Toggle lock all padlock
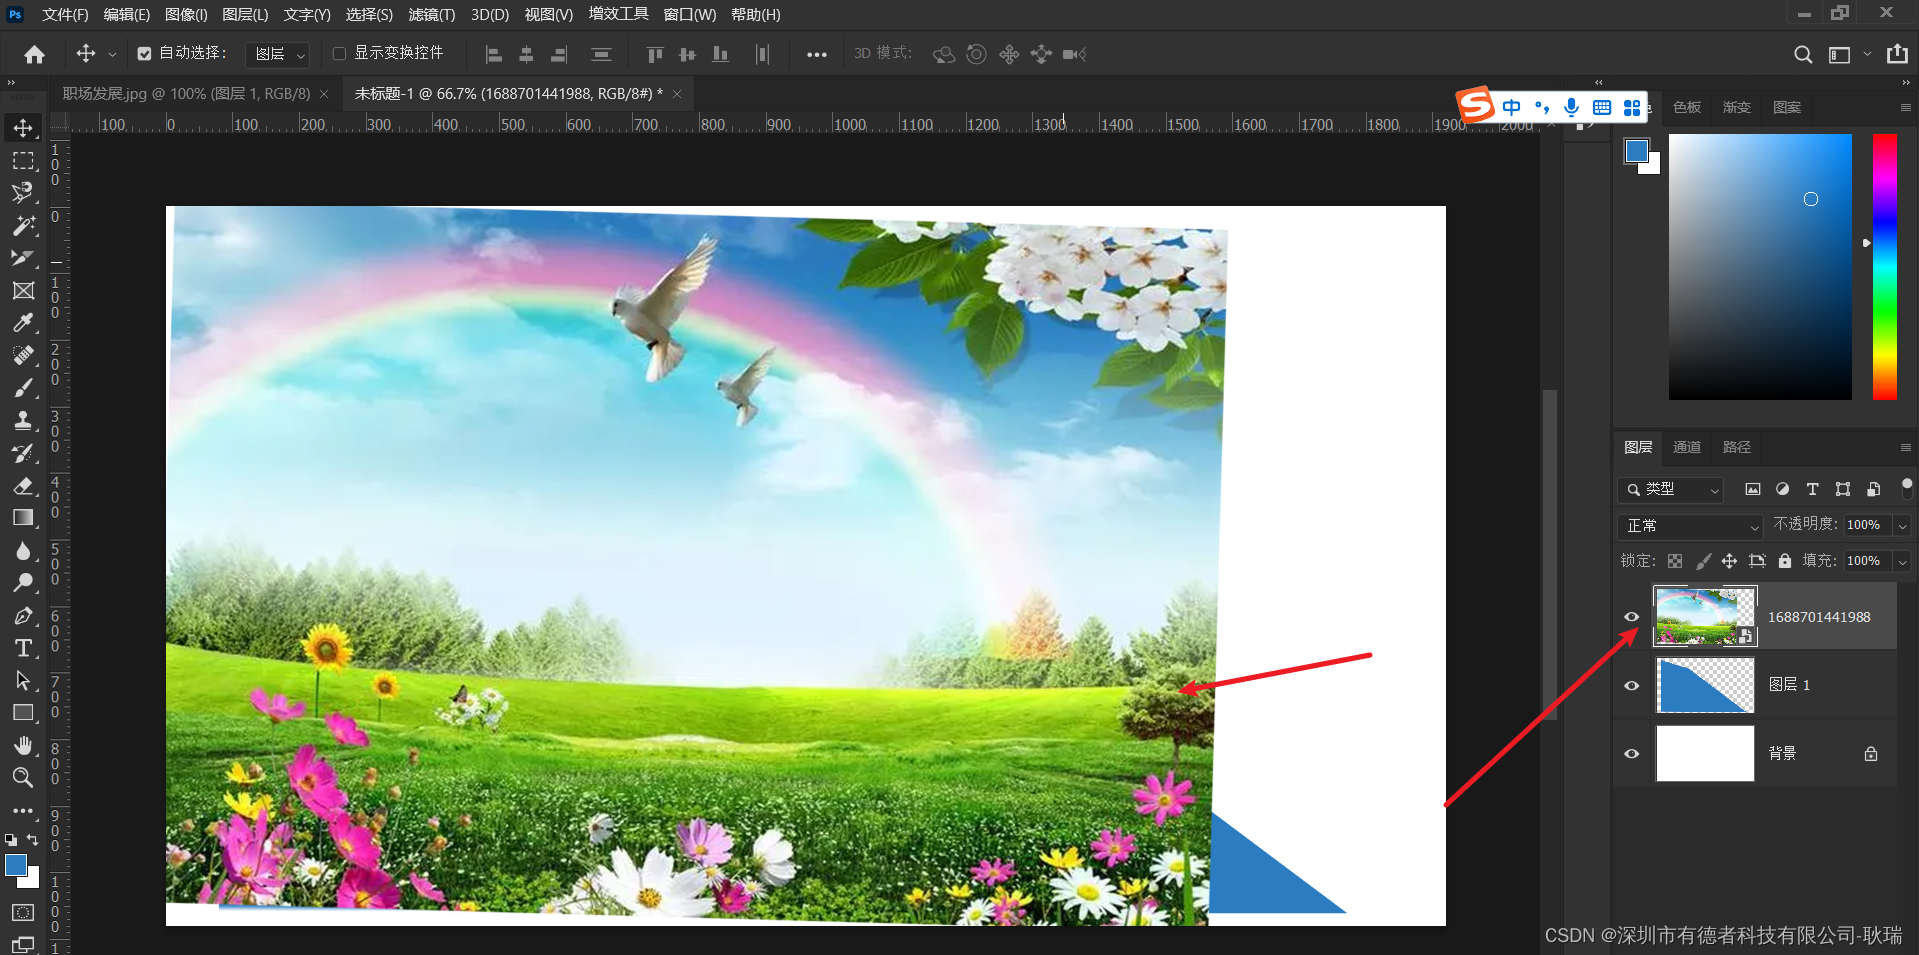This screenshot has height=955, width=1919. coord(1785,561)
